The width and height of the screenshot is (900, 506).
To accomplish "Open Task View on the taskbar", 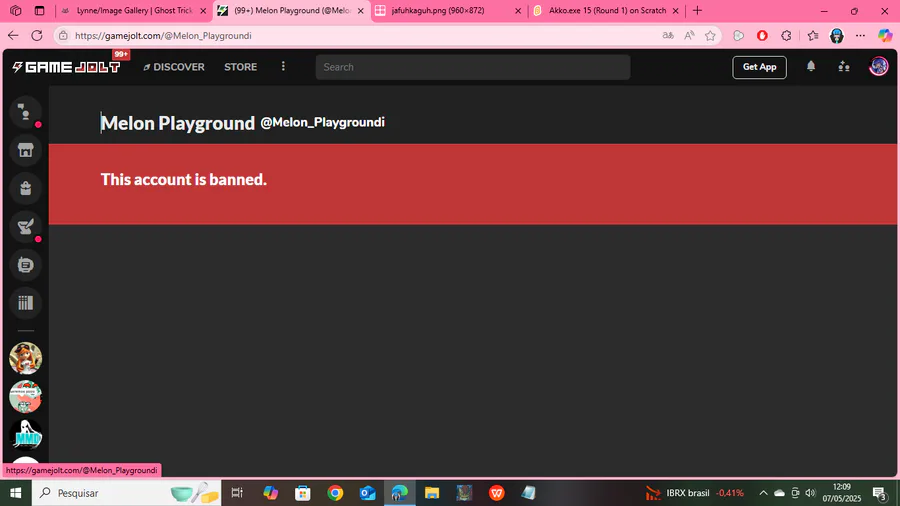I will coord(236,493).
